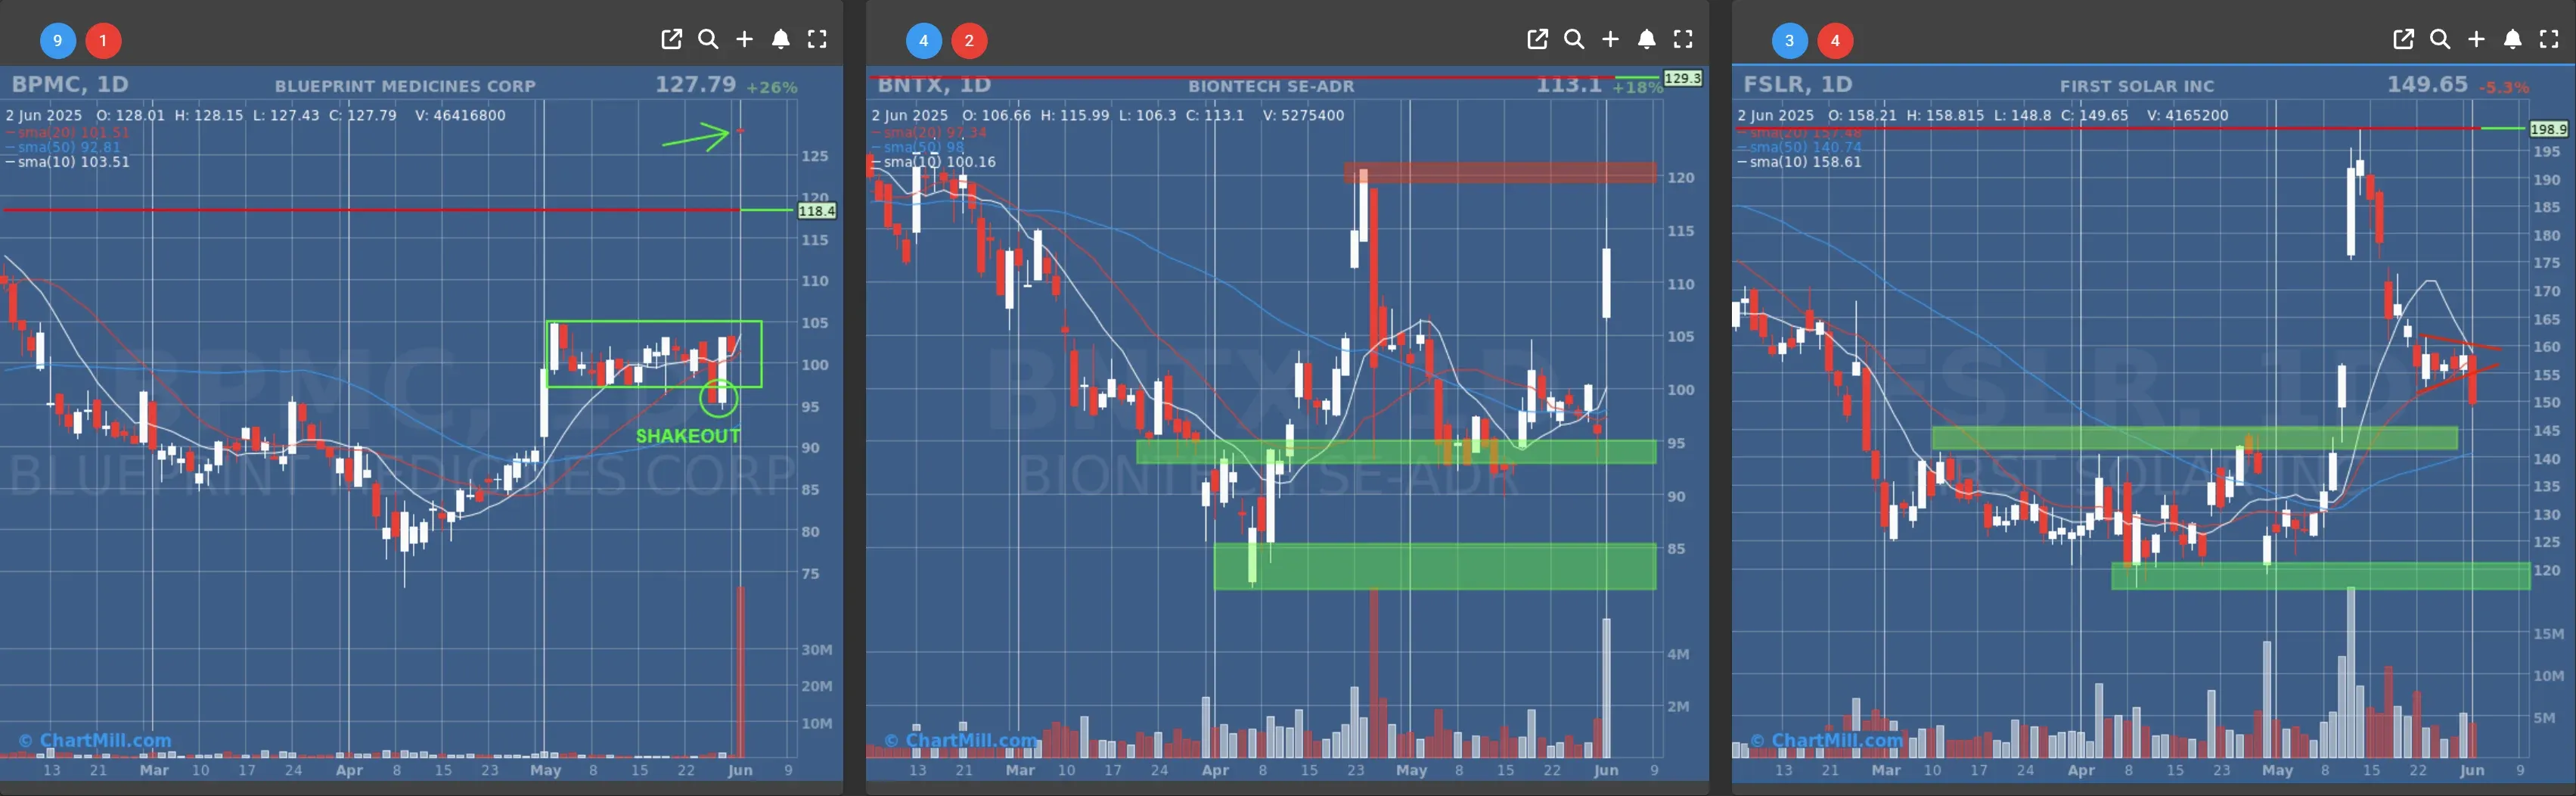Click blue badge 9 above BPMC
This screenshot has height=796, width=2576.
[x=57, y=41]
